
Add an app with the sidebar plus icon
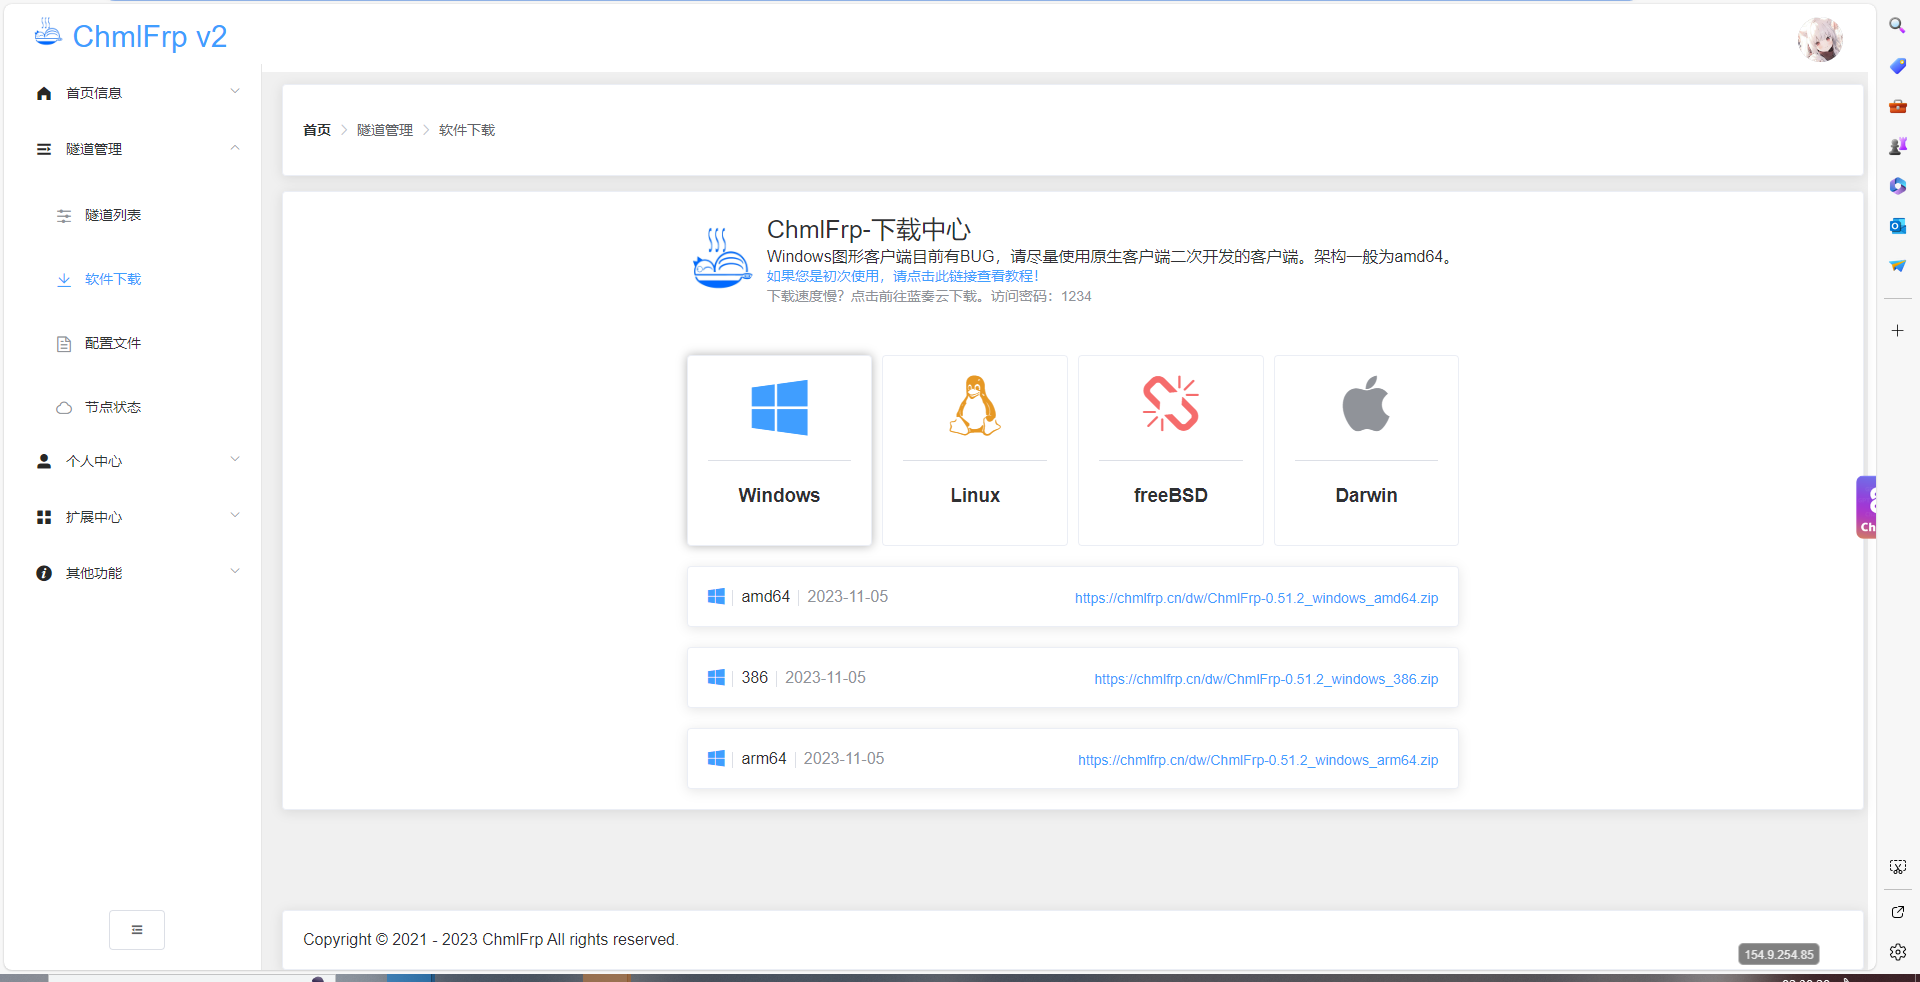[1897, 330]
